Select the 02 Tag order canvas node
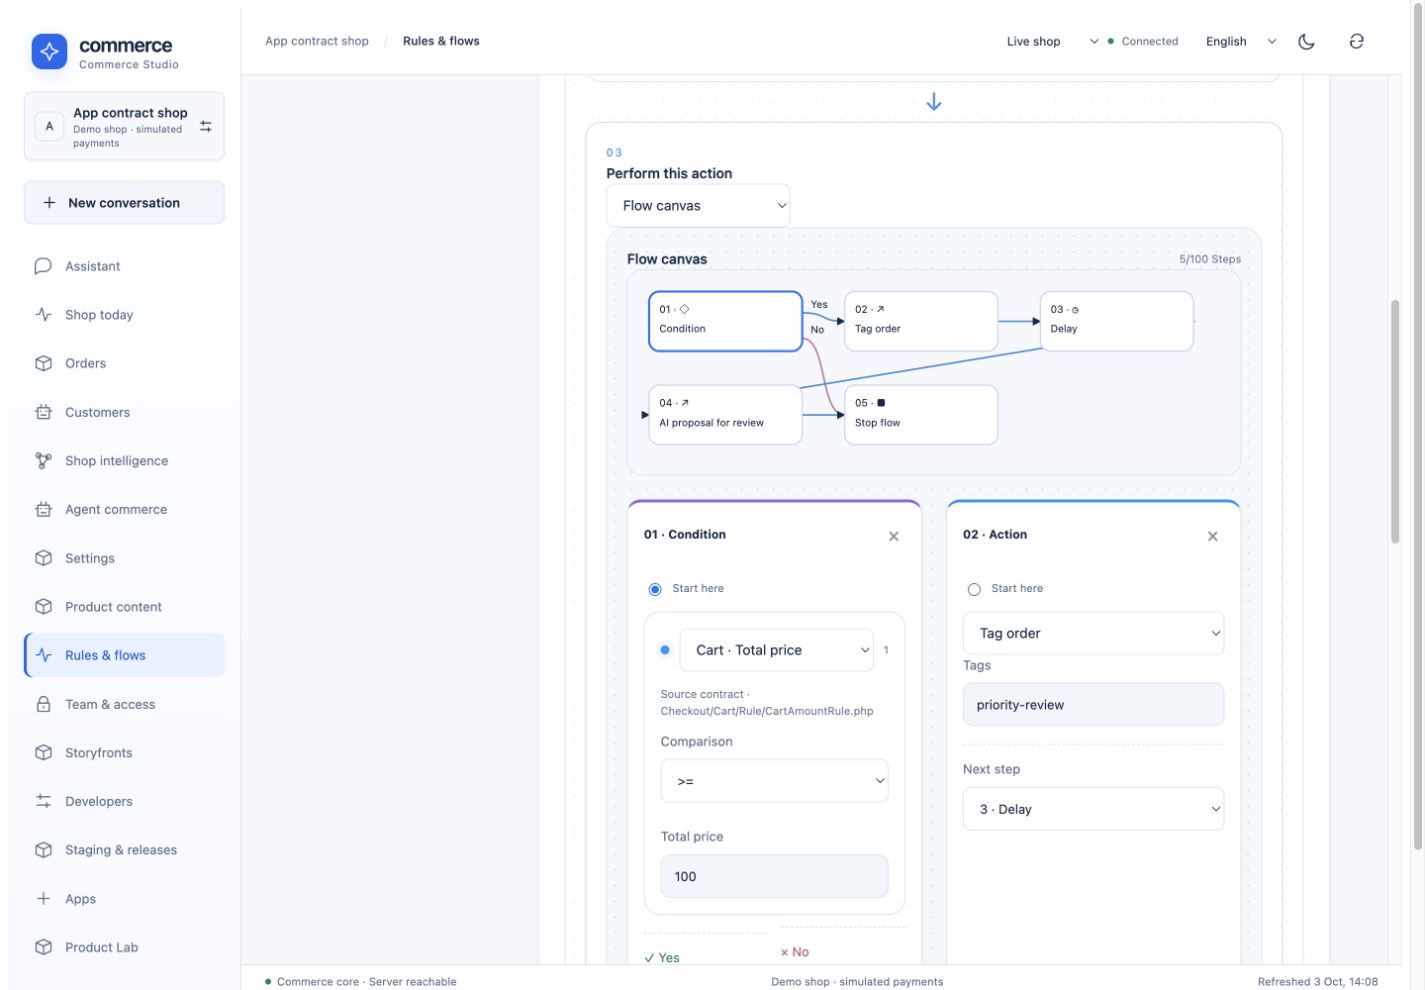The image size is (1425, 990). [921, 321]
